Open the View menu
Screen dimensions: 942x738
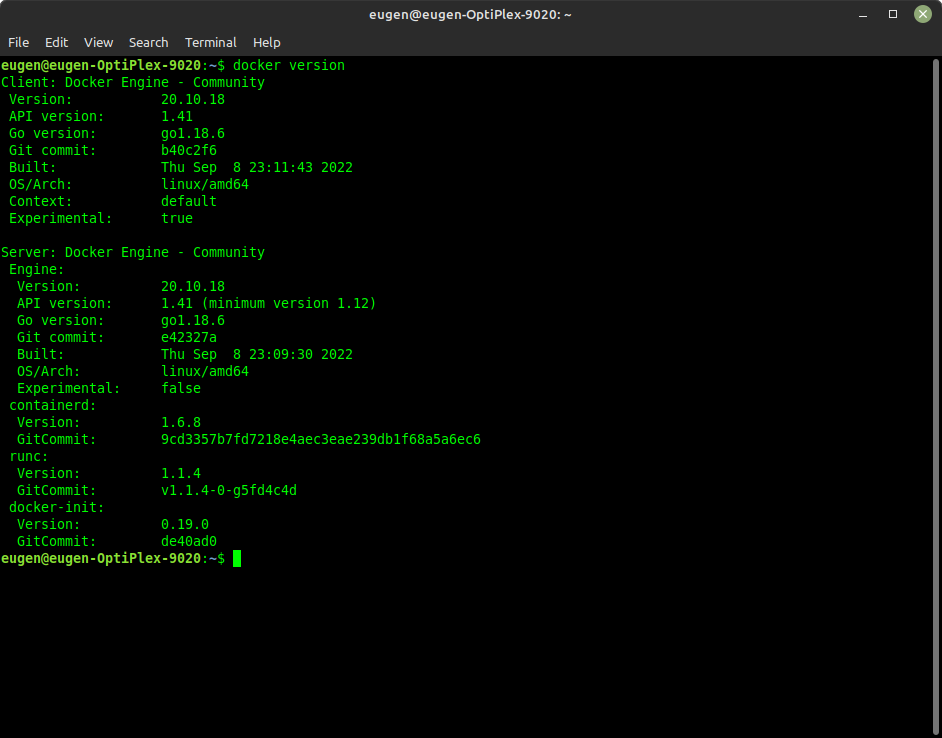[x=98, y=42]
